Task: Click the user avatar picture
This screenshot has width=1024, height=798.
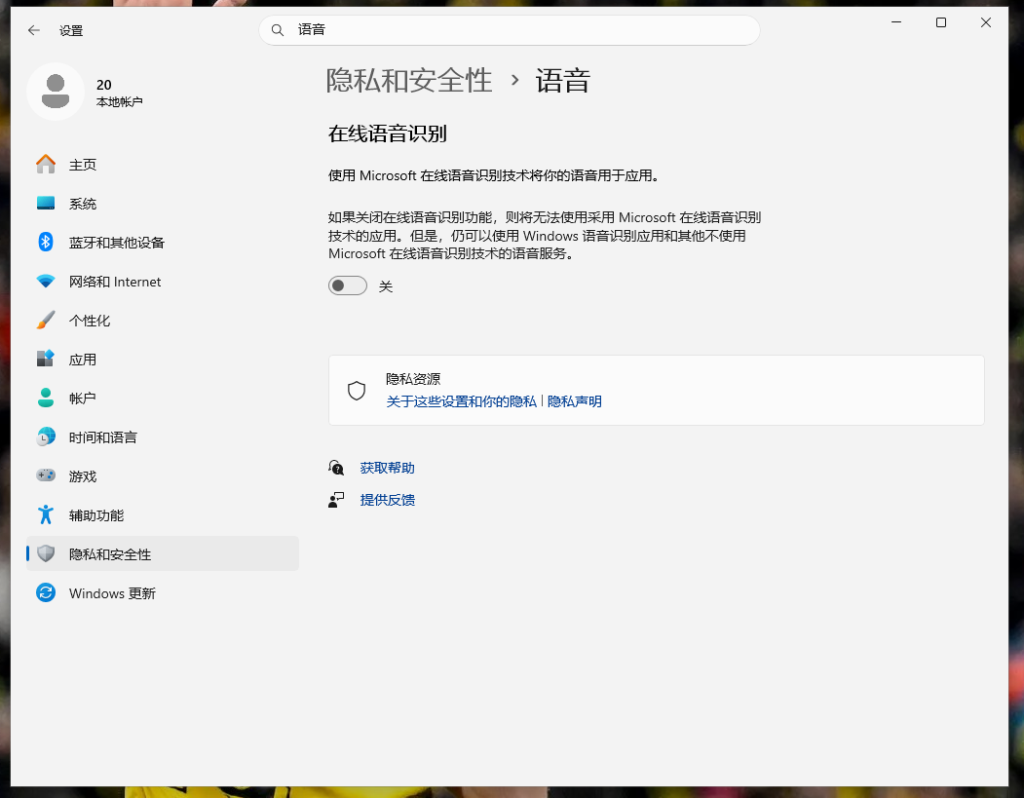Action: click(x=56, y=91)
